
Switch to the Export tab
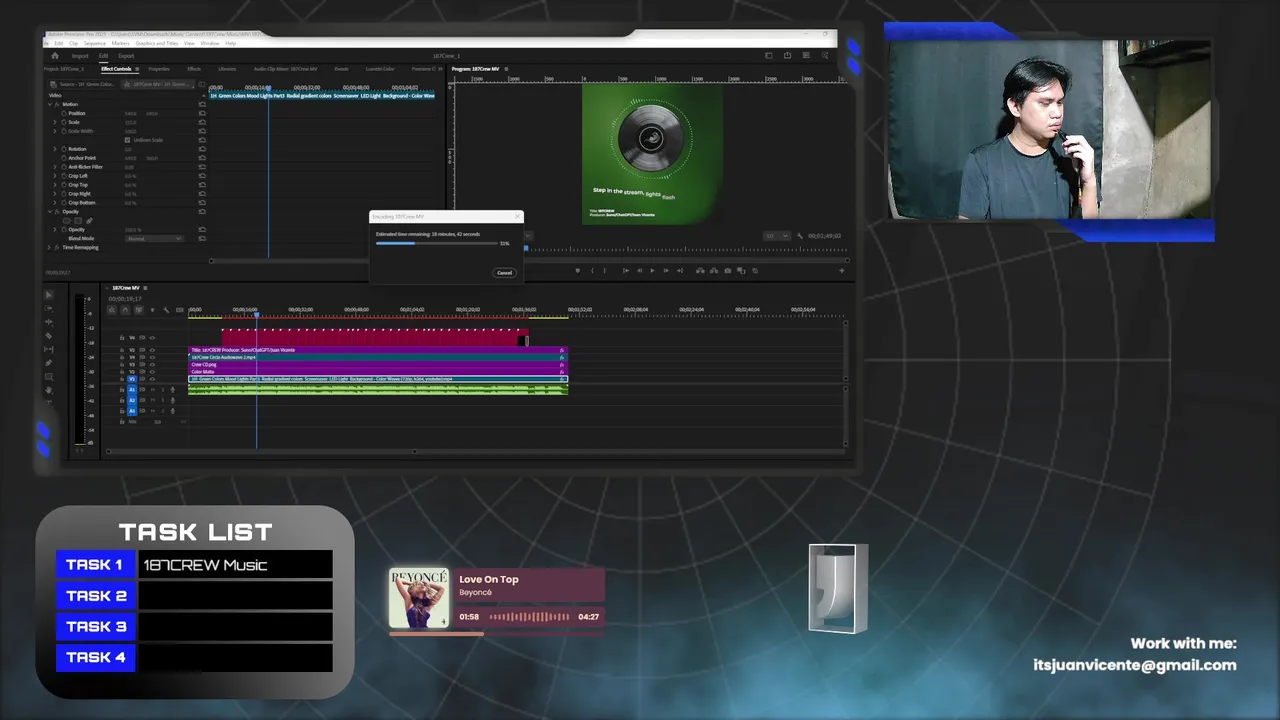126,56
